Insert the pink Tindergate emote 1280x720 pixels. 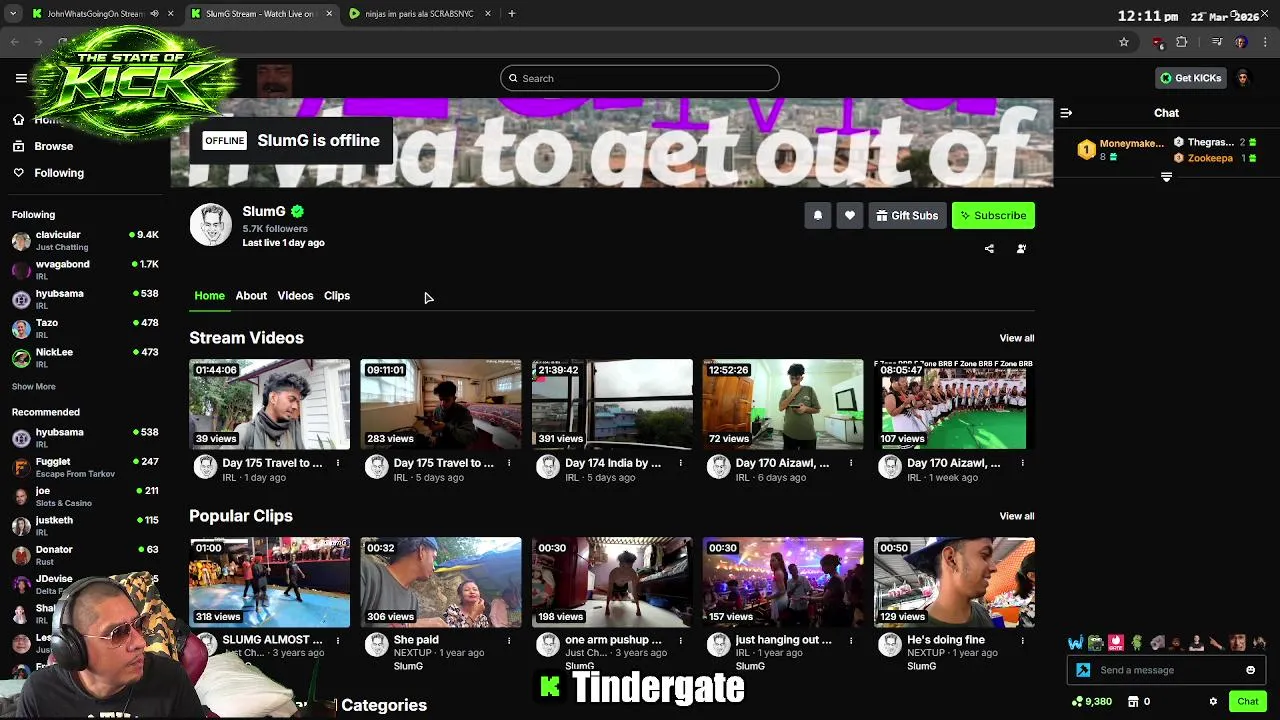(x=1116, y=643)
